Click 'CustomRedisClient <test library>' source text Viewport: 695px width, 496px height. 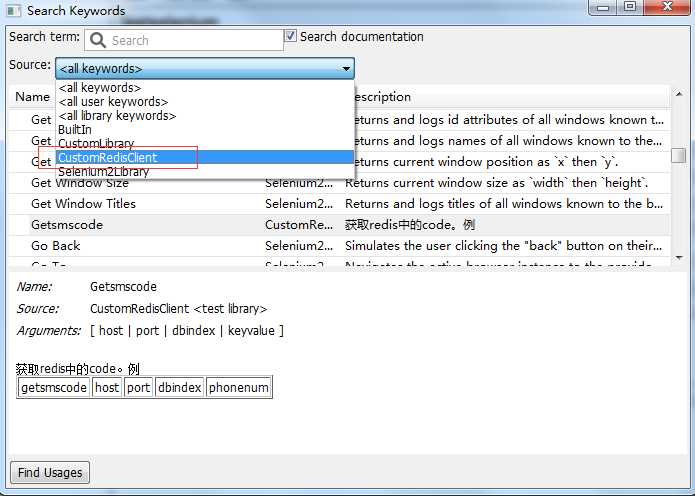tap(179, 309)
